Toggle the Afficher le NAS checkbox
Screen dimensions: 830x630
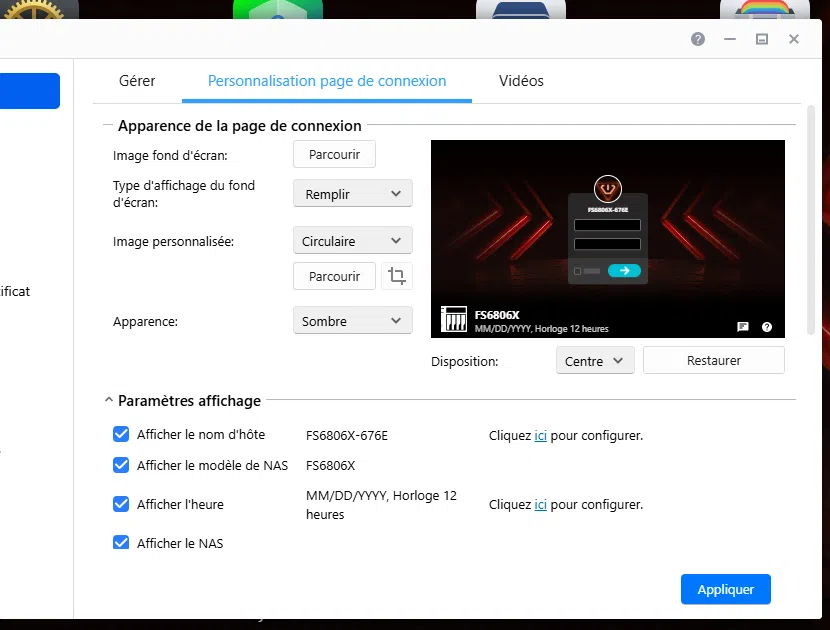(121, 543)
